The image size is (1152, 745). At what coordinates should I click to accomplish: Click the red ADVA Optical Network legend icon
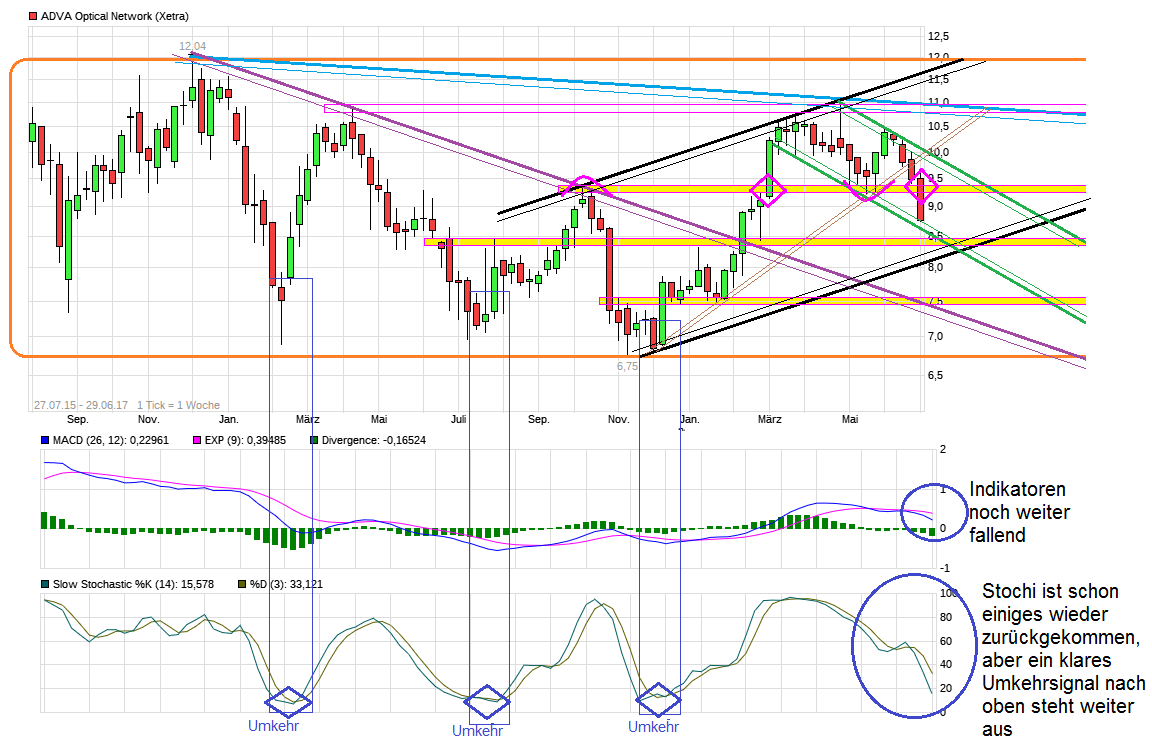[x=31, y=16]
